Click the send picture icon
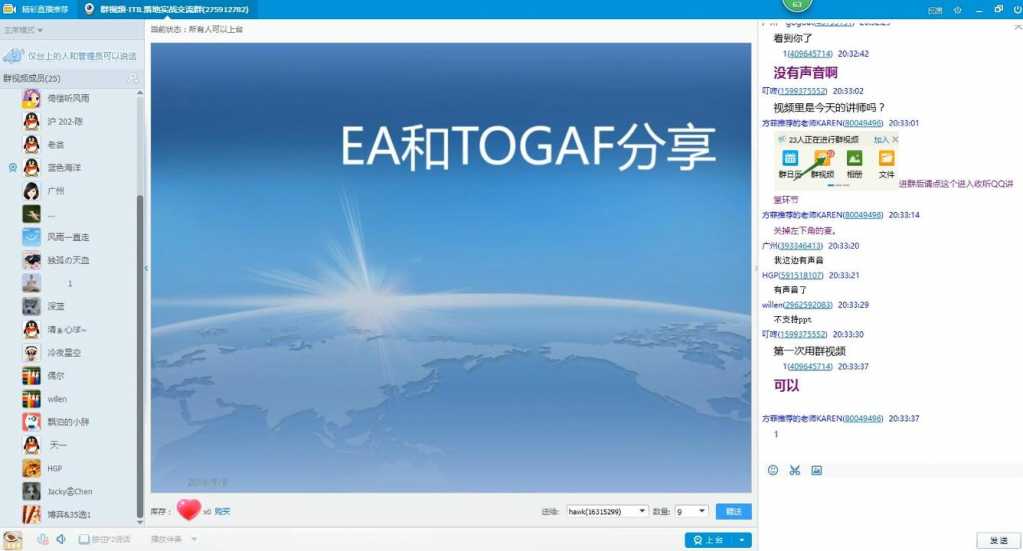Image resolution: width=1023 pixels, height=551 pixels. click(x=816, y=470)
